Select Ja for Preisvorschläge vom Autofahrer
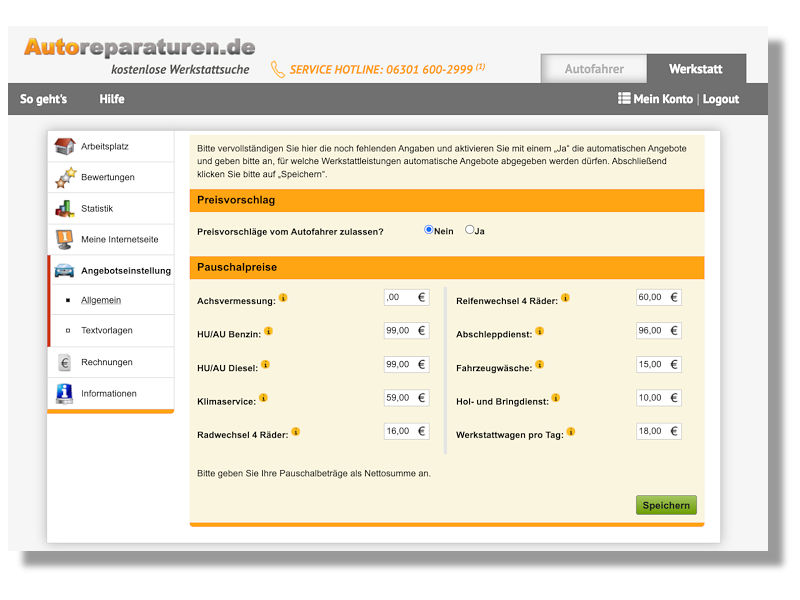This screenshot has height=600, width=800. pyautogui.click(x=469, y=230)
